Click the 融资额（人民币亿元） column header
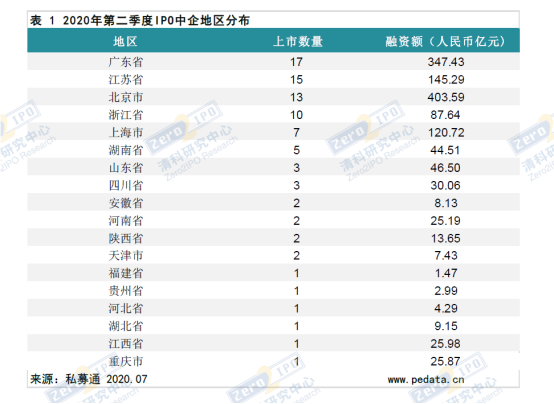Image resolution: width=554 pixels, height=404 pixels. [x=446, y=42]
